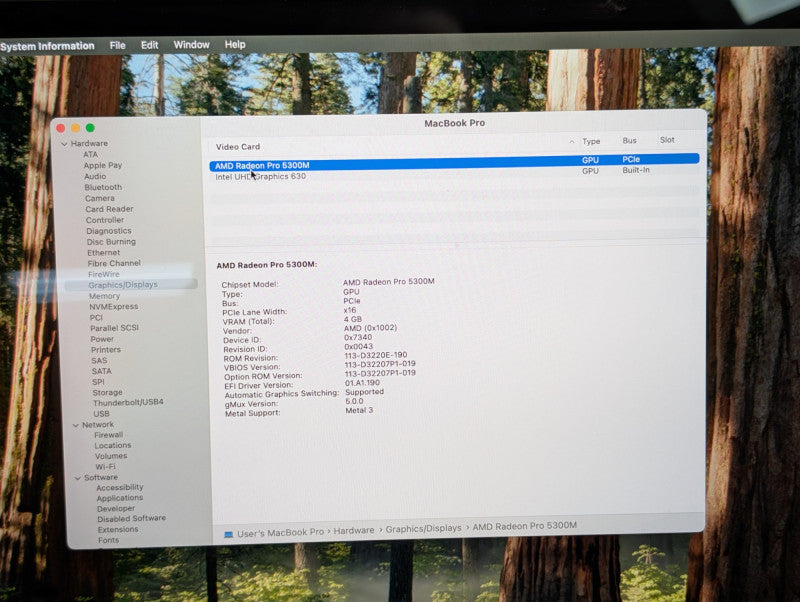Select Wi-Fi under Network

tap(105, 467)
